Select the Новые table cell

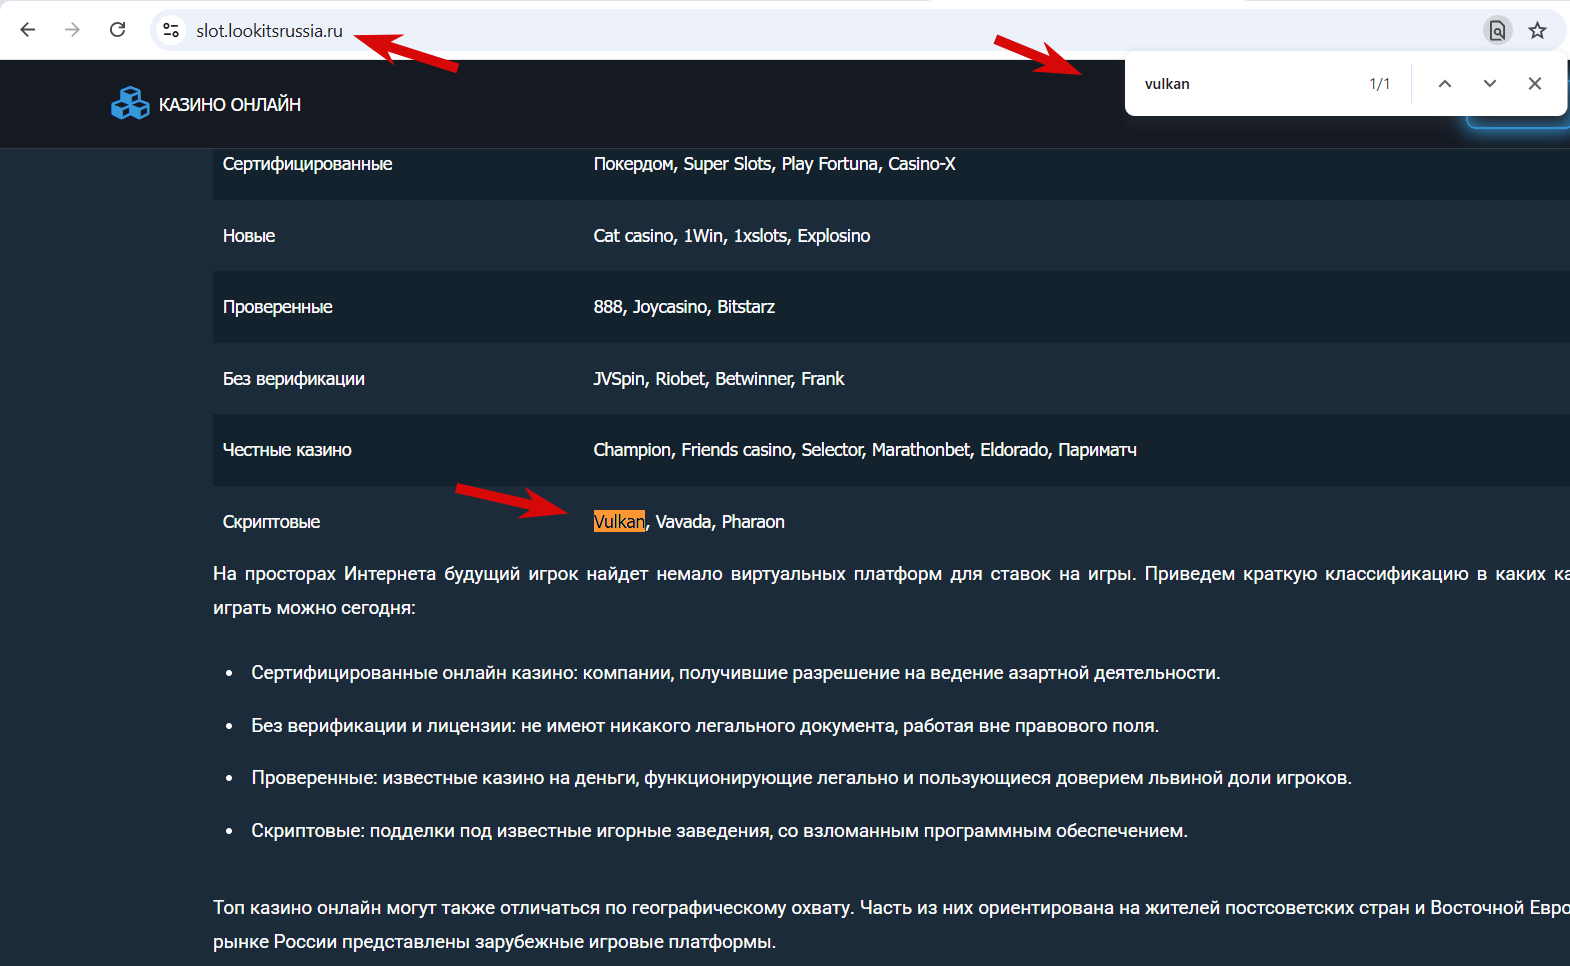point(249,236)
